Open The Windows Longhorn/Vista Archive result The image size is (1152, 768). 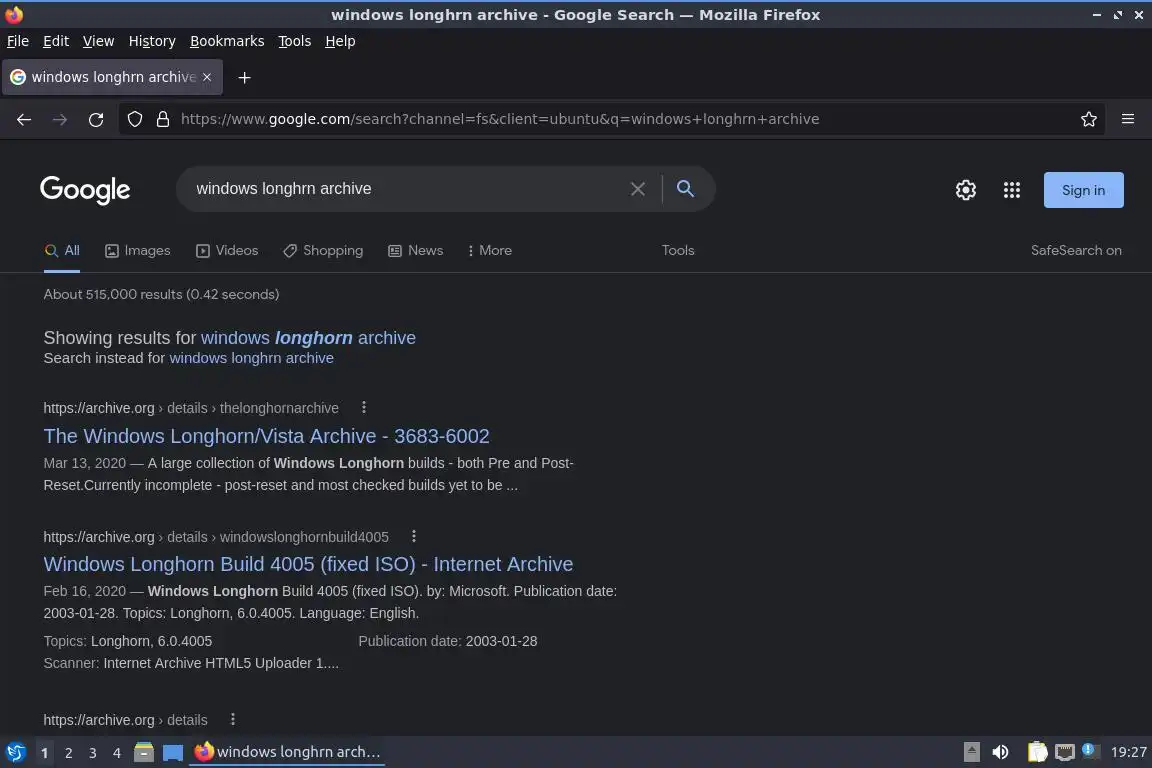tap(267, 436)
